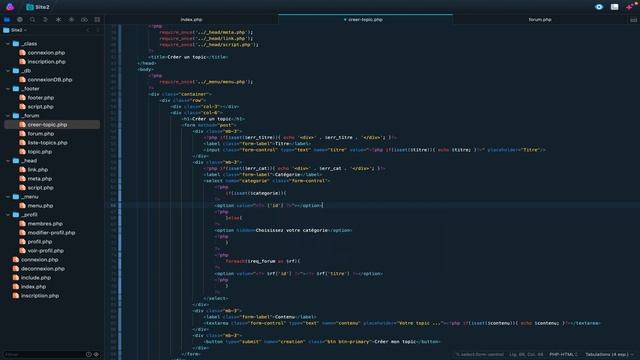The image size is (640, 360).
Task: Open connexionDB.php
Action: click(50, 80)
